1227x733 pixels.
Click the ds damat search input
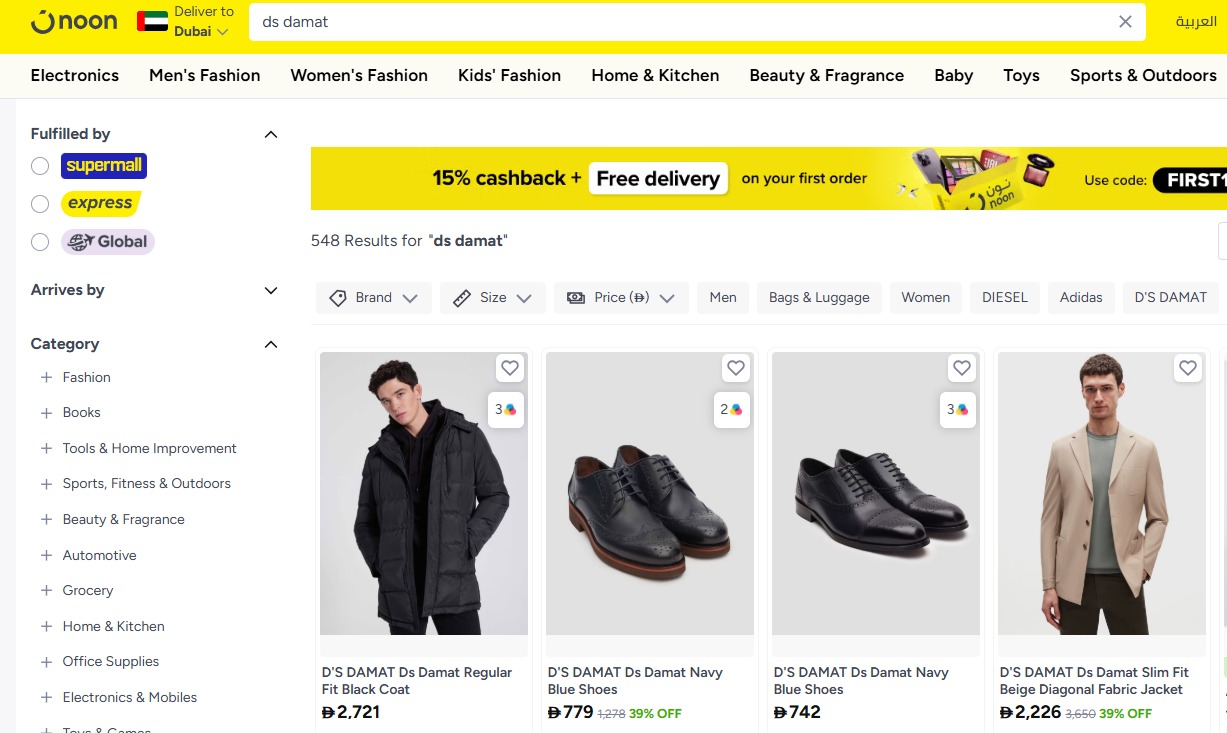coord(680,22)
